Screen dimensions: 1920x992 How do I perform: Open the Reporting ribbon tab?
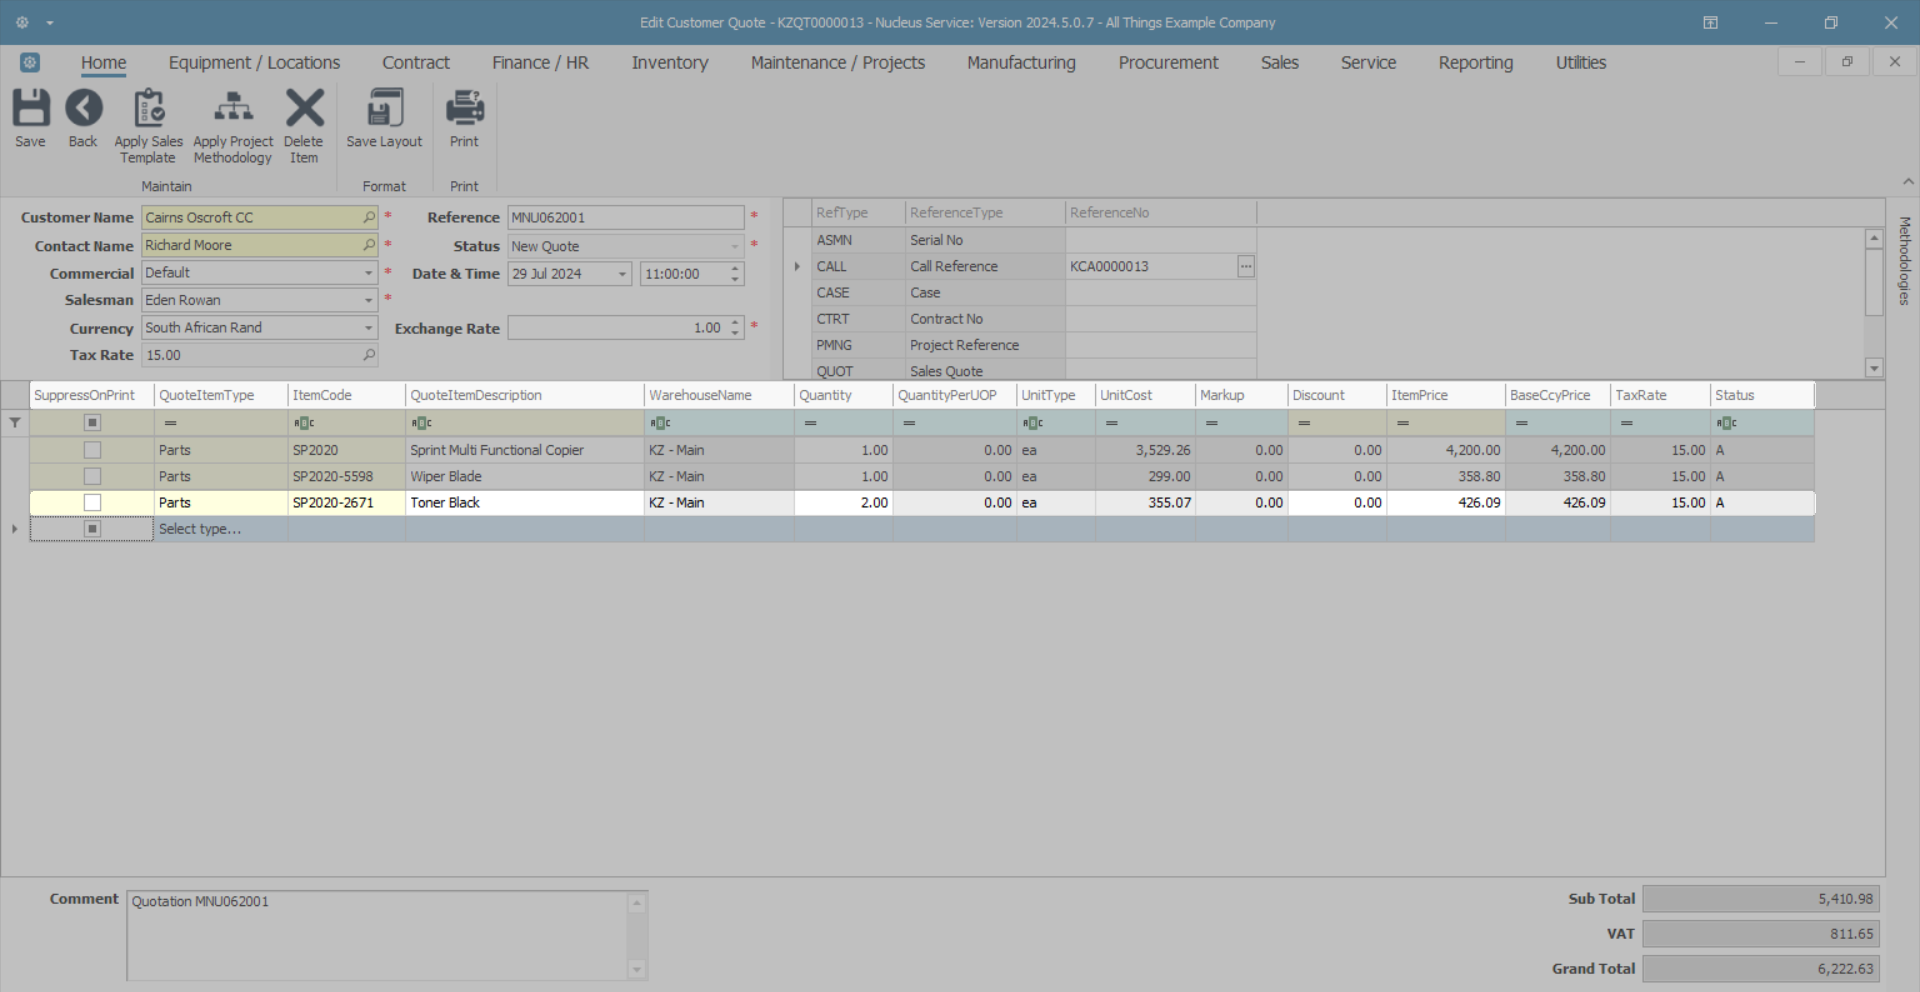coord(1476,62)
